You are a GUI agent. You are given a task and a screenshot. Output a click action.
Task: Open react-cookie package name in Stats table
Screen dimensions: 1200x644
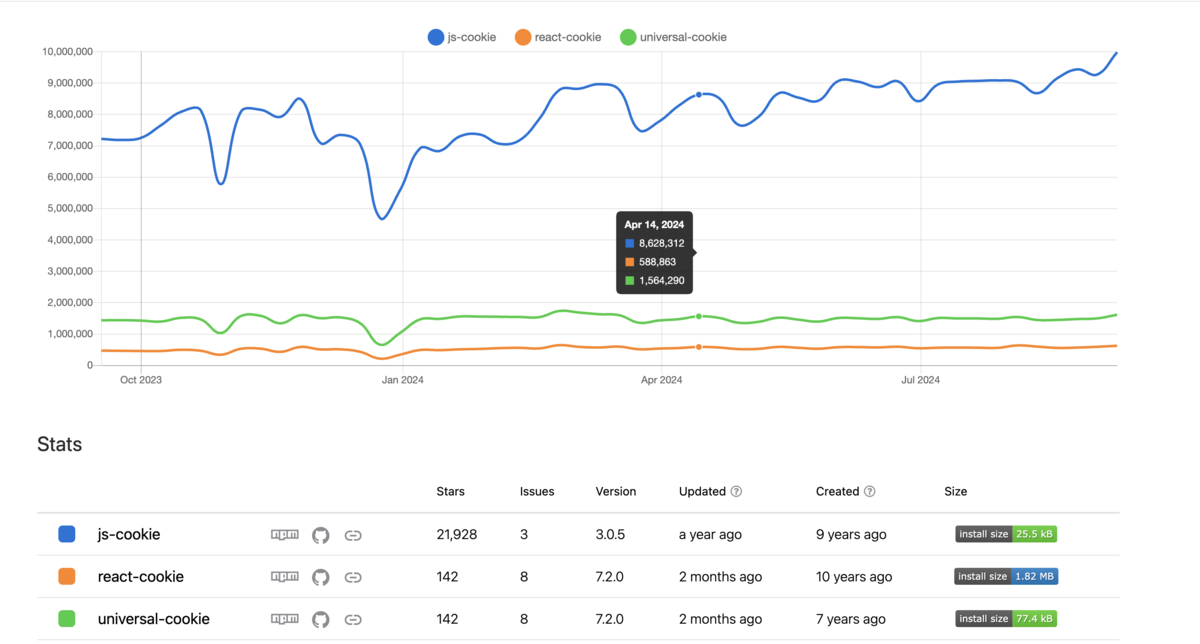[141, 577]
